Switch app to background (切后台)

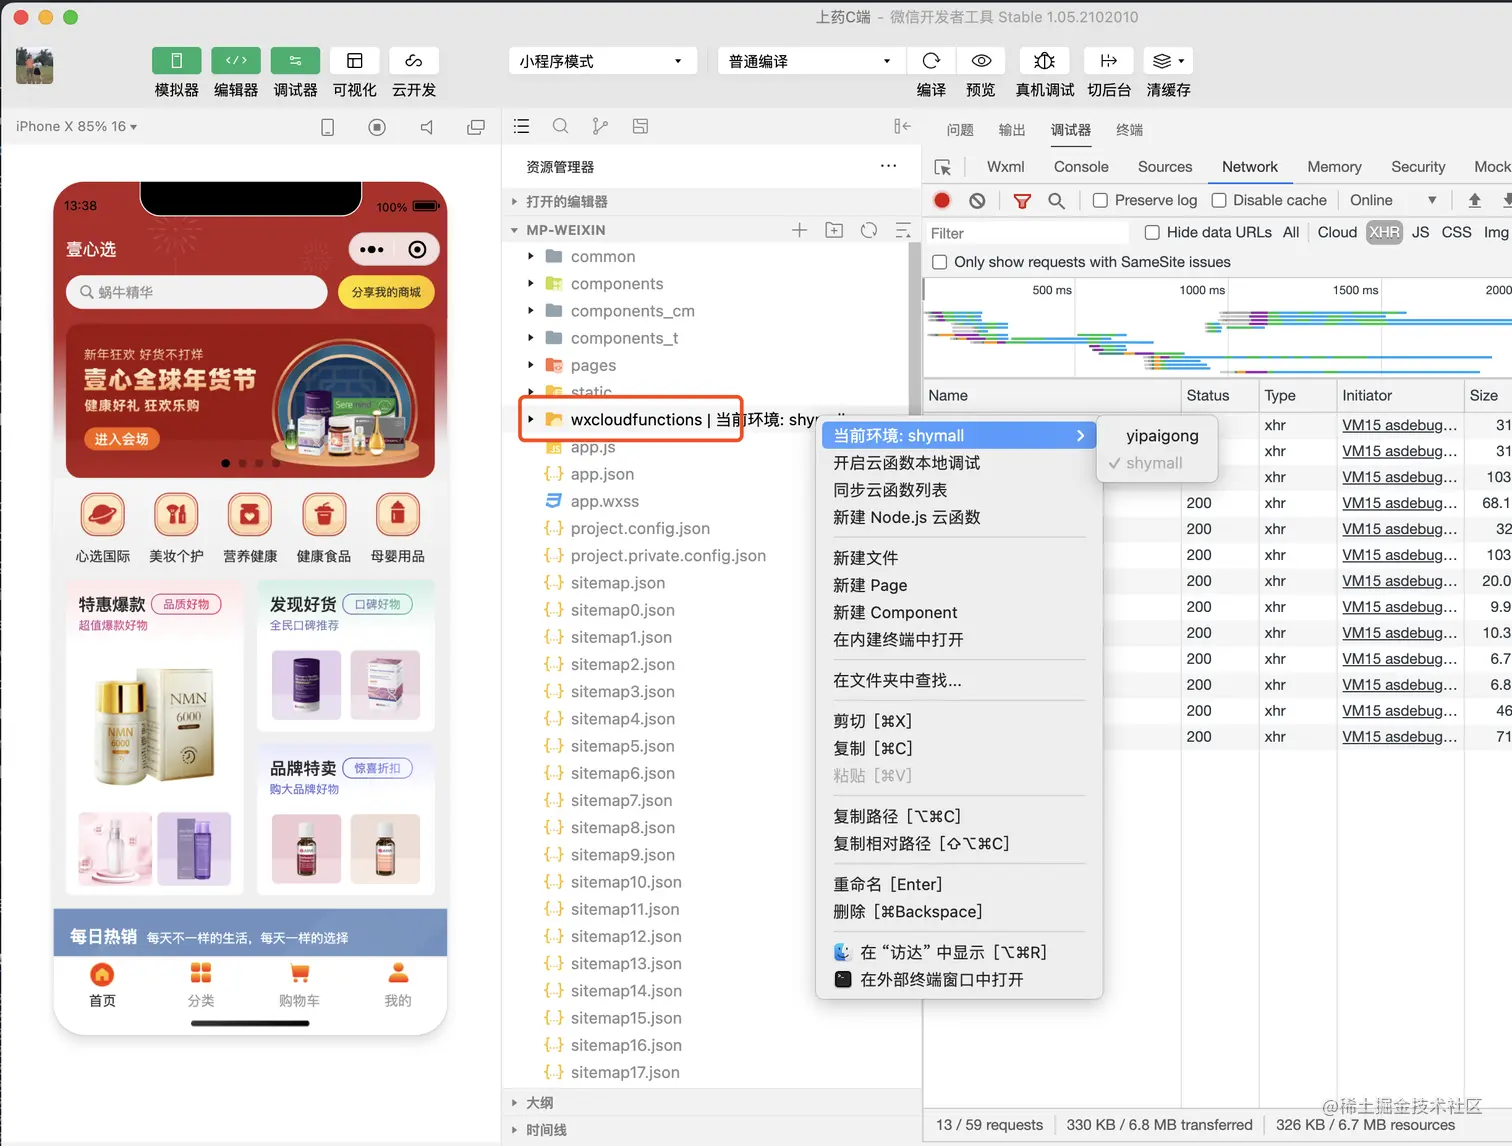(1108, 60)
